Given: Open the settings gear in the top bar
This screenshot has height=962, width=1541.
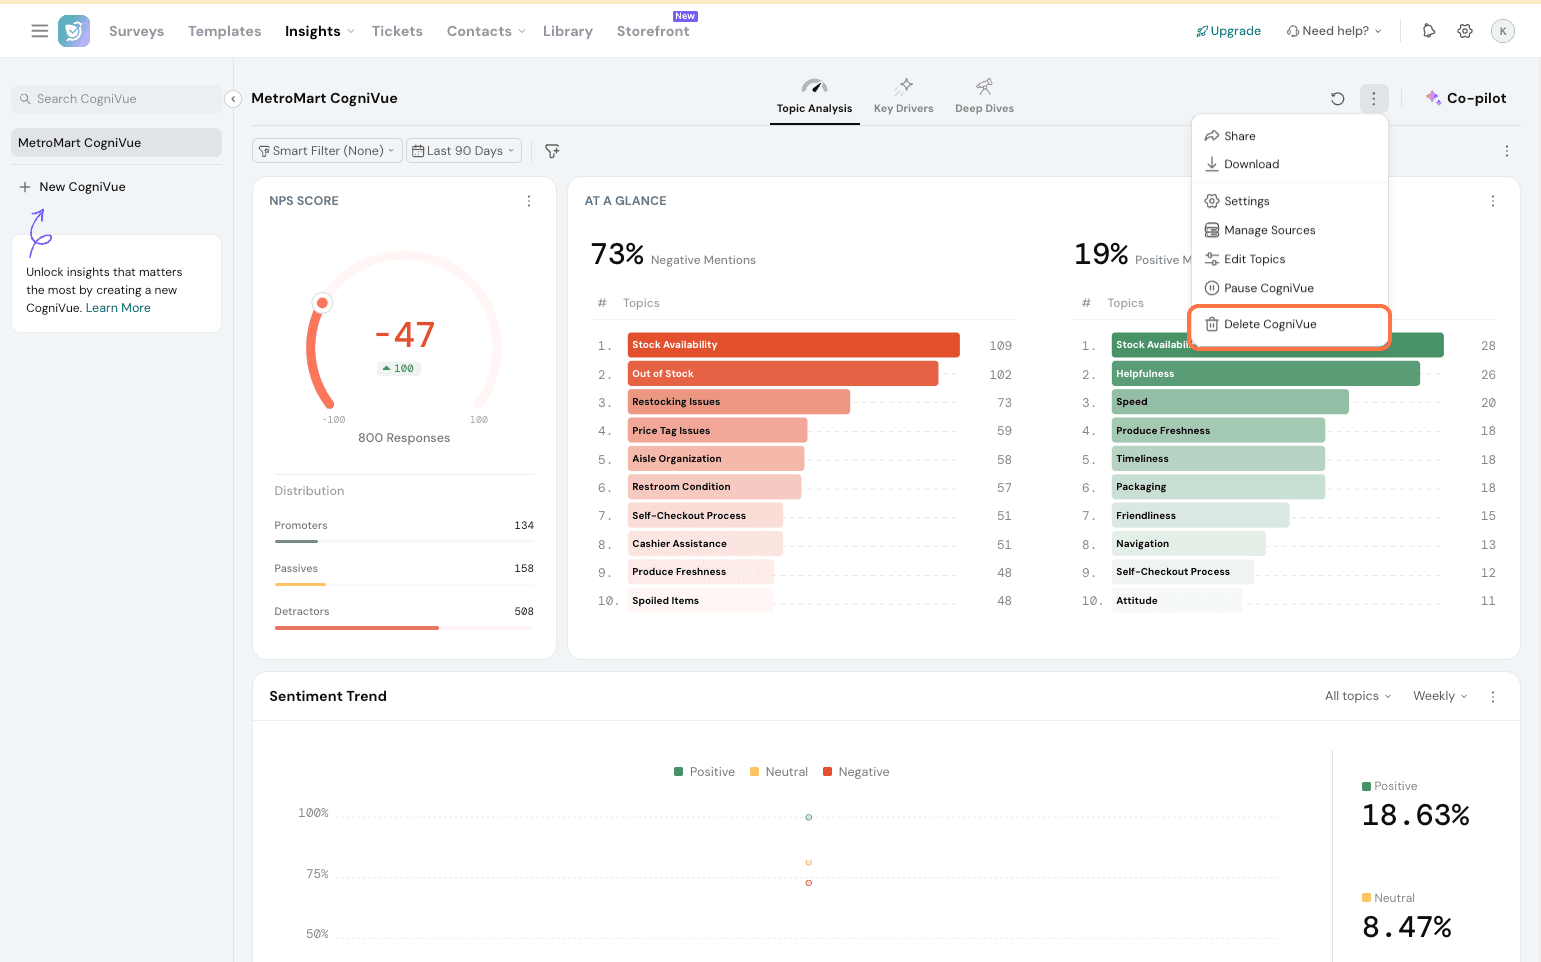Looking at the screenshot, I should click(x=1465, y=31).
